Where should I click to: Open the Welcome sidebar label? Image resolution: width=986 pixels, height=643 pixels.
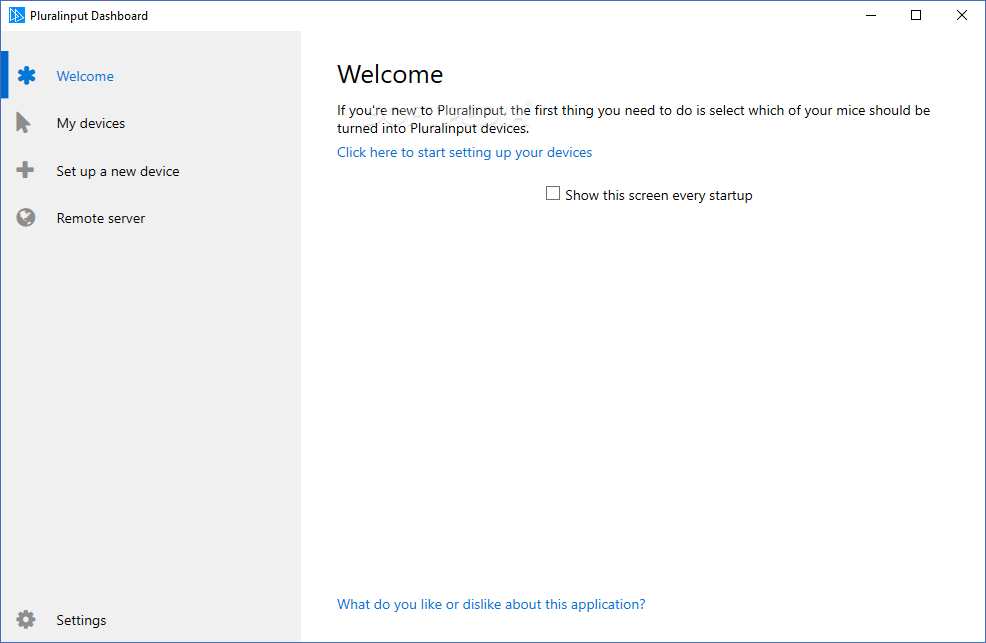click(85, 76)
